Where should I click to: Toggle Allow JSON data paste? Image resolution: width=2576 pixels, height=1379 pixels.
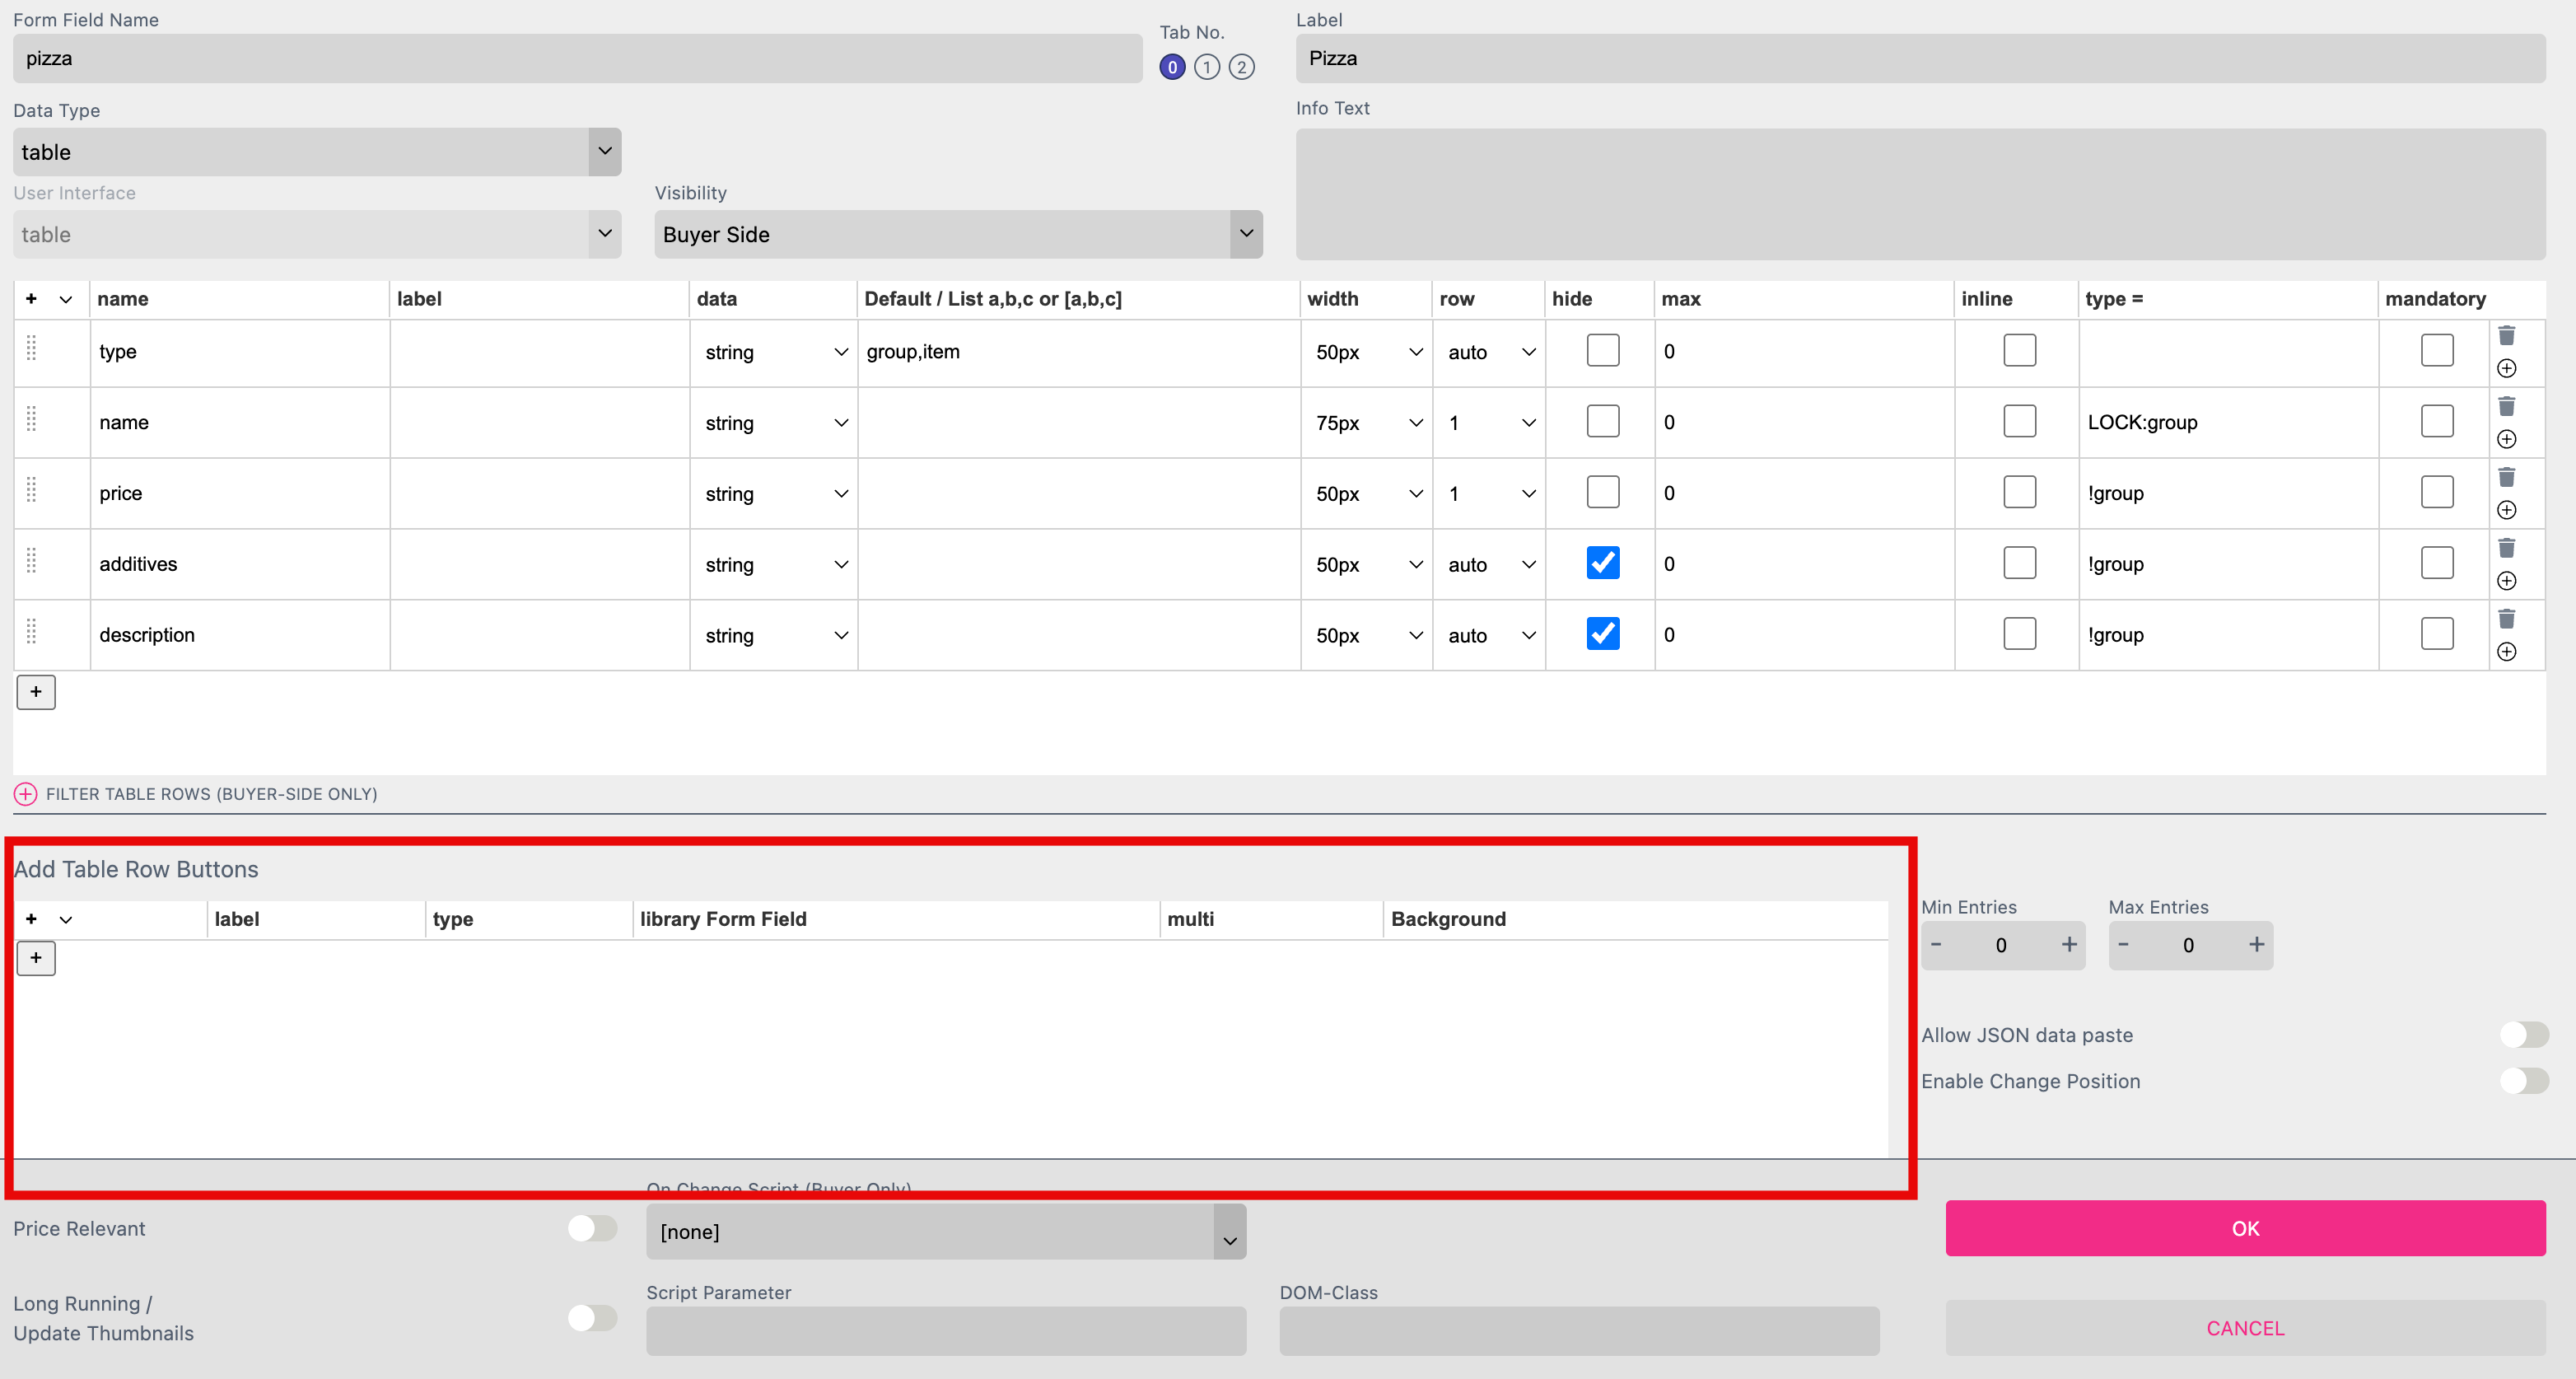(2523, 1035)
